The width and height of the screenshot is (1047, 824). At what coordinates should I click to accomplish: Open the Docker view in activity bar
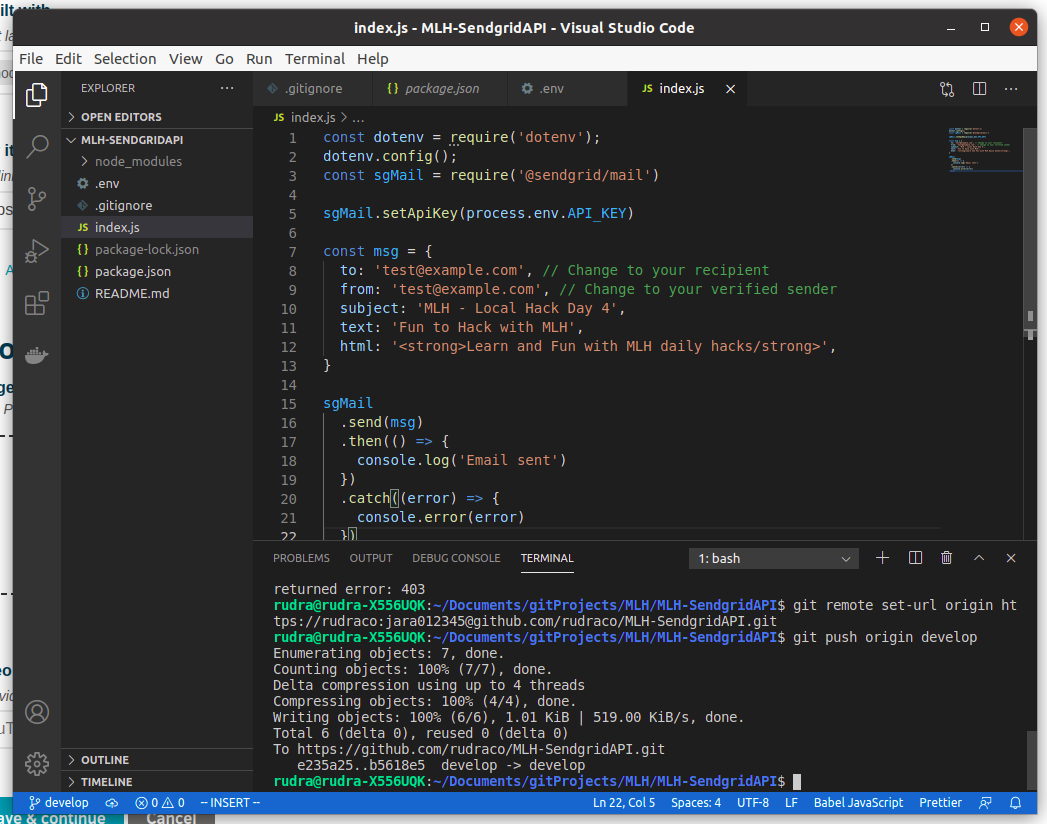click(37, 355)
